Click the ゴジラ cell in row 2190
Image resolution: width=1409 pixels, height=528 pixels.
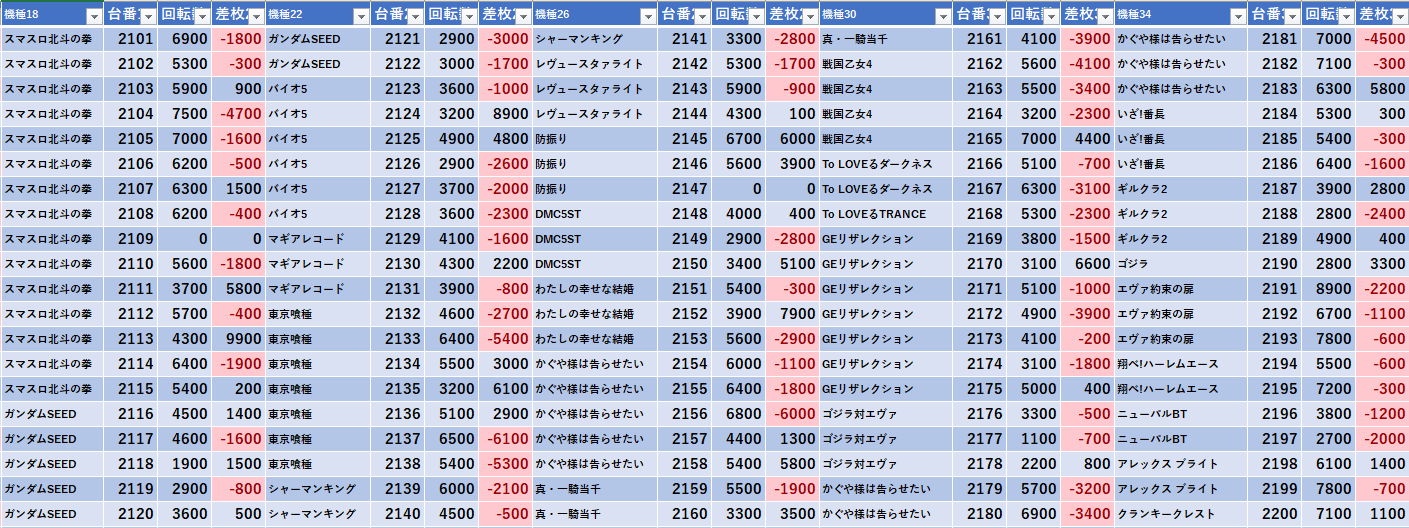[x=1181, y=264]
